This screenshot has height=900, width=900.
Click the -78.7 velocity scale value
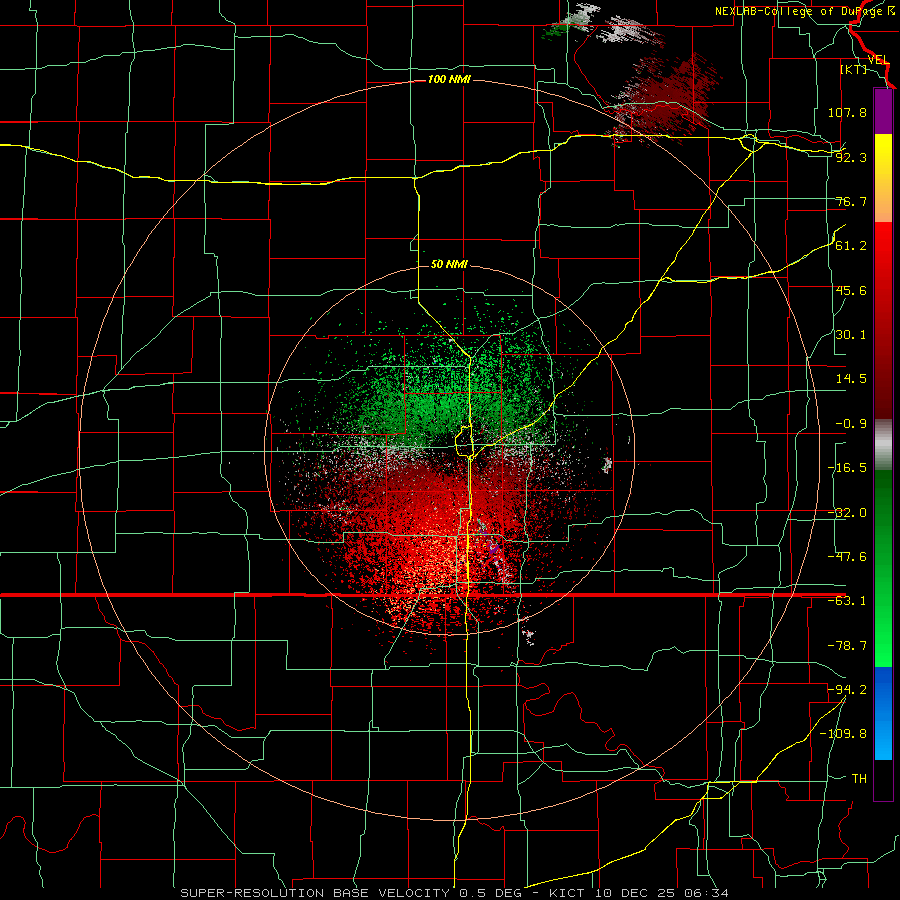coord(847,646)
